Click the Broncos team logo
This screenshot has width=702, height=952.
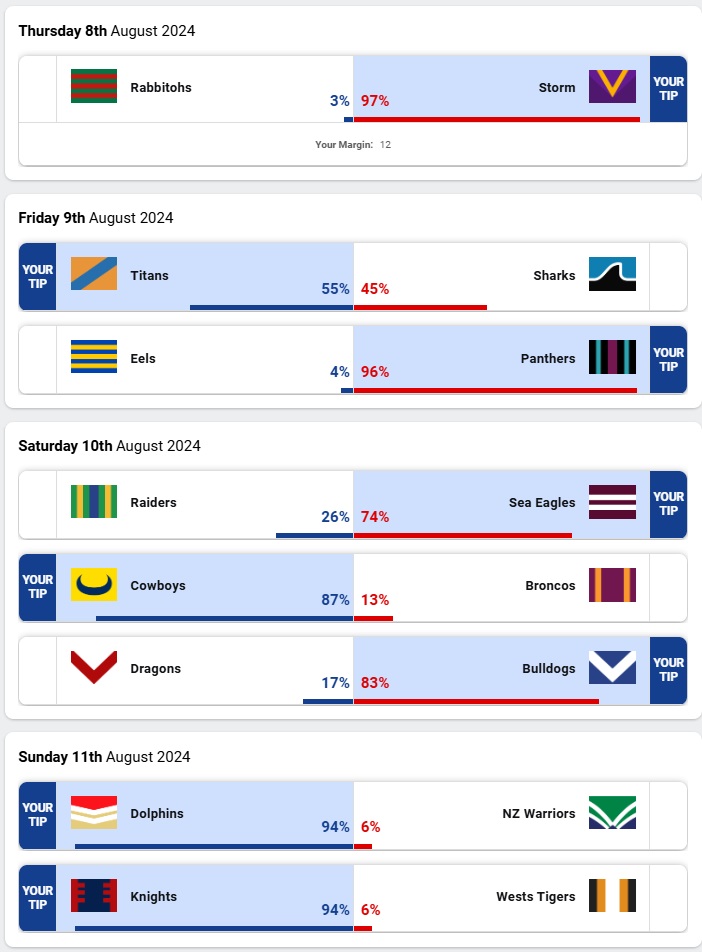click(612, 585)
